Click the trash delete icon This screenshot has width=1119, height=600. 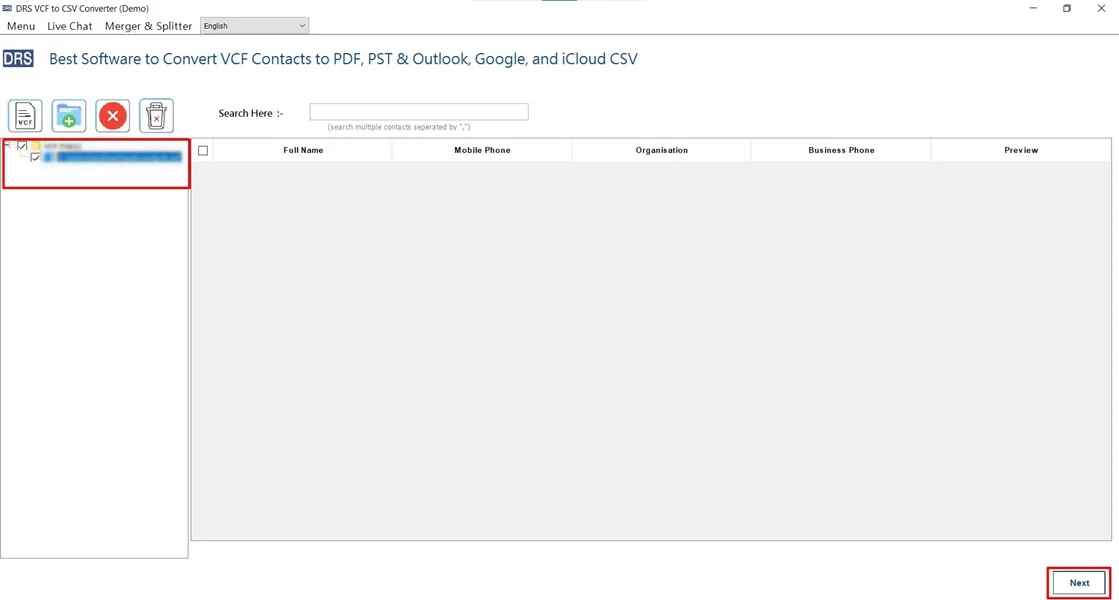155,115
